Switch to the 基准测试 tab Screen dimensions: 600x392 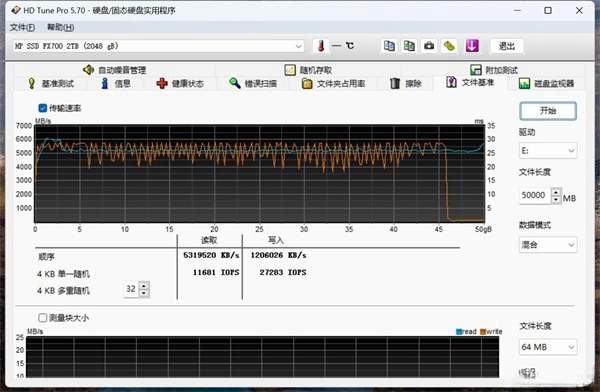tap(51, 83)
